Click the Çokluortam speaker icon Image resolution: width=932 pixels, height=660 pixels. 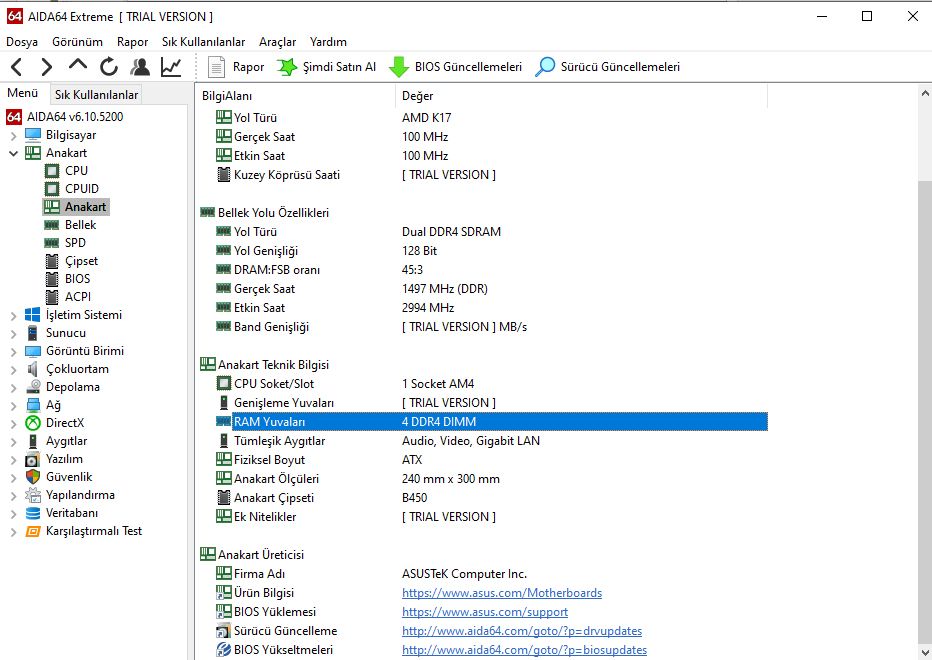(x=33, y=369)
